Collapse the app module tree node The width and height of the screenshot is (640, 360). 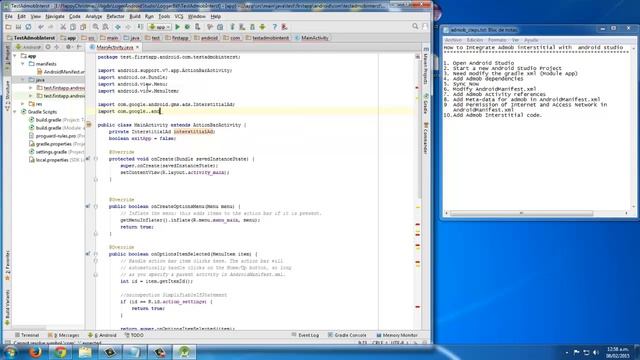pos(16,56)
